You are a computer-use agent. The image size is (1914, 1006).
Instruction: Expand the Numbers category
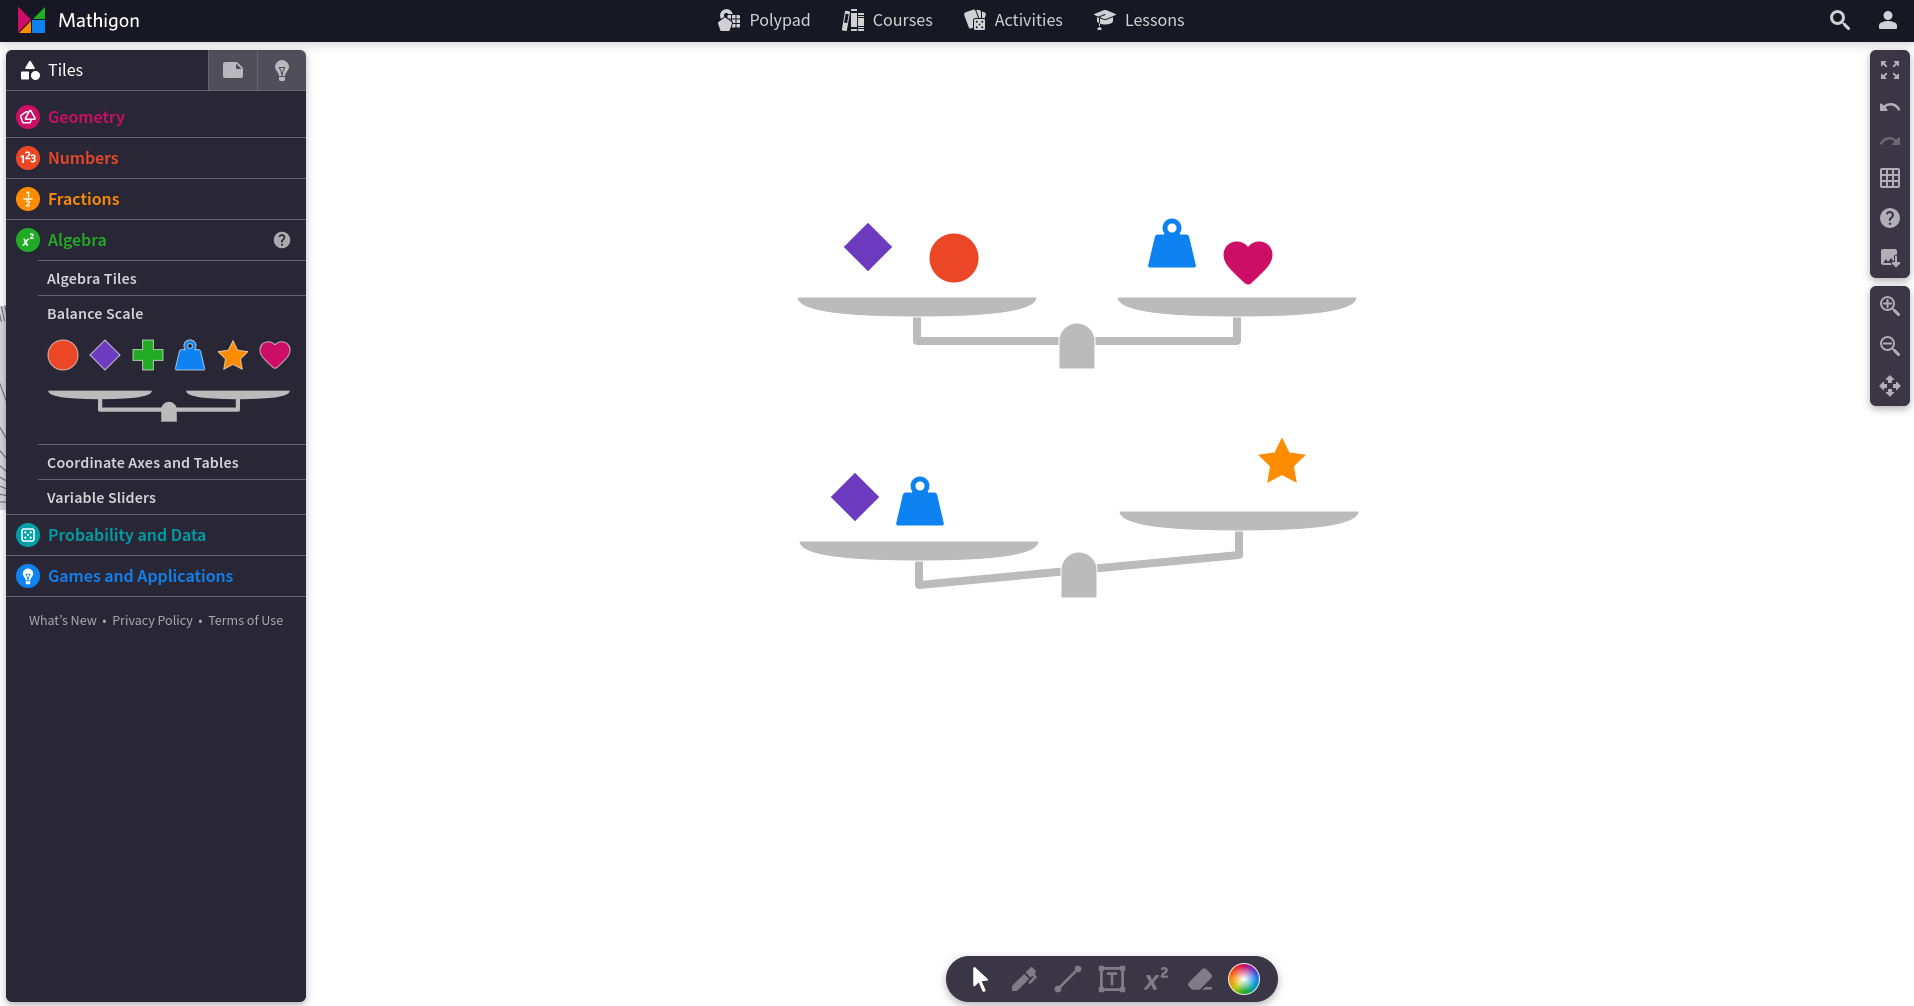click(156, 158)
